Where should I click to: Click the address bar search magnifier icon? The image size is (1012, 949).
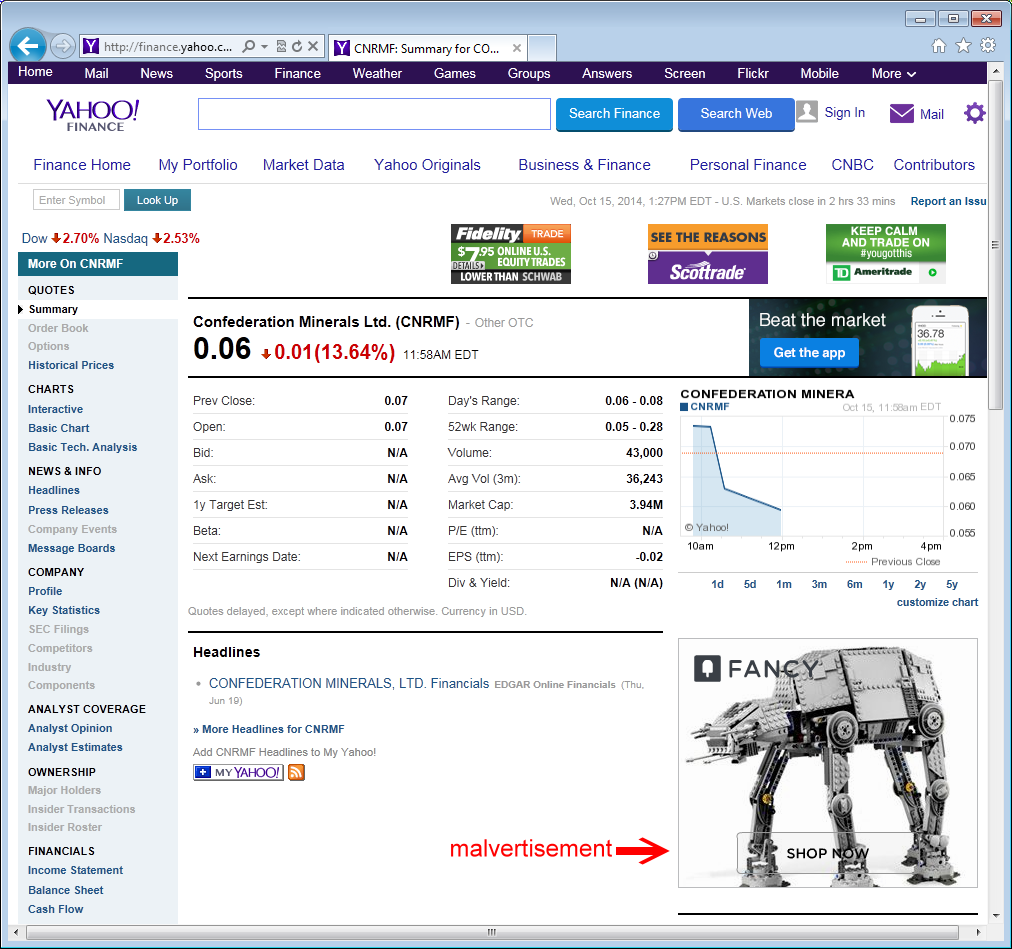pyautogui.click(x=248, y=46)
